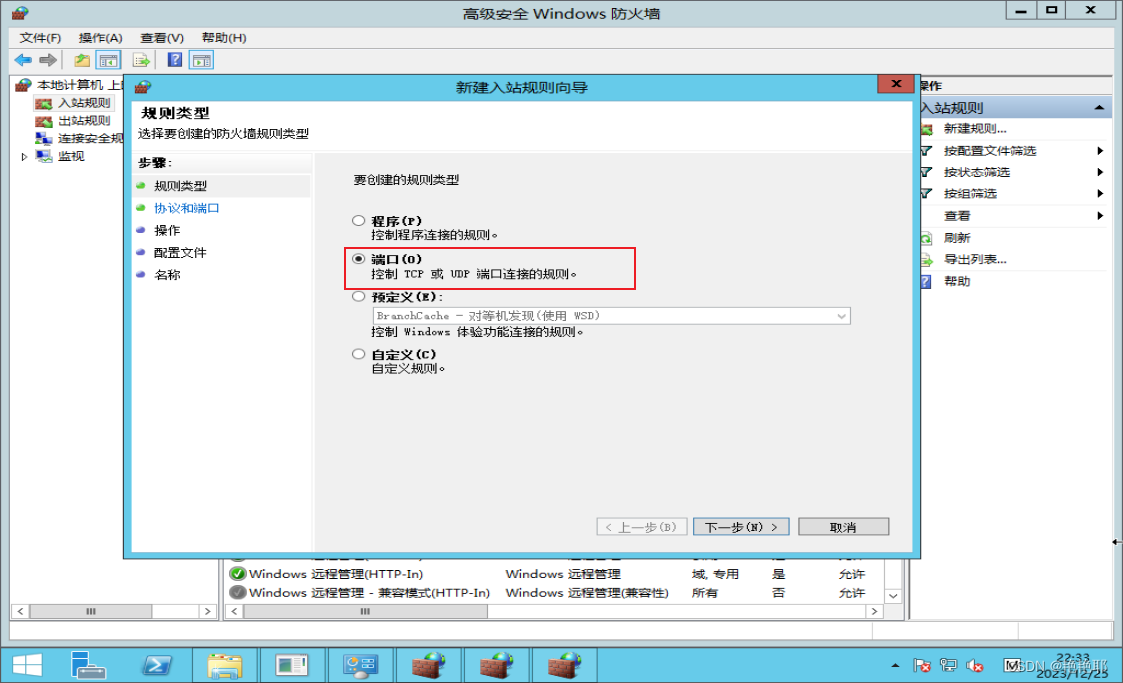Open the 帮助(H) menu in menu bar

click(224, 38)
